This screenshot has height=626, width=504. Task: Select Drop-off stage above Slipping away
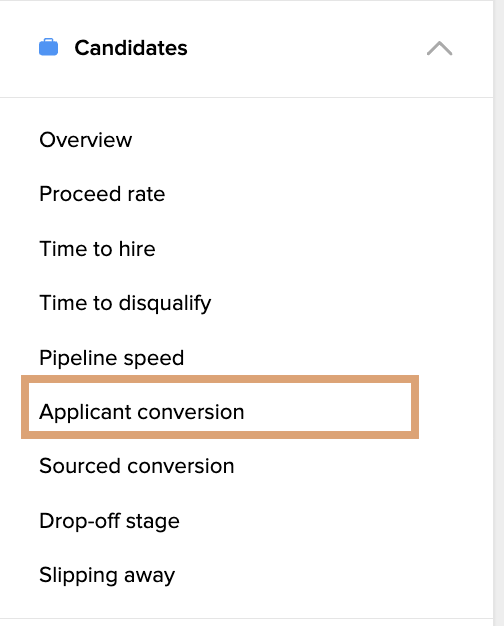pos(109,521)
